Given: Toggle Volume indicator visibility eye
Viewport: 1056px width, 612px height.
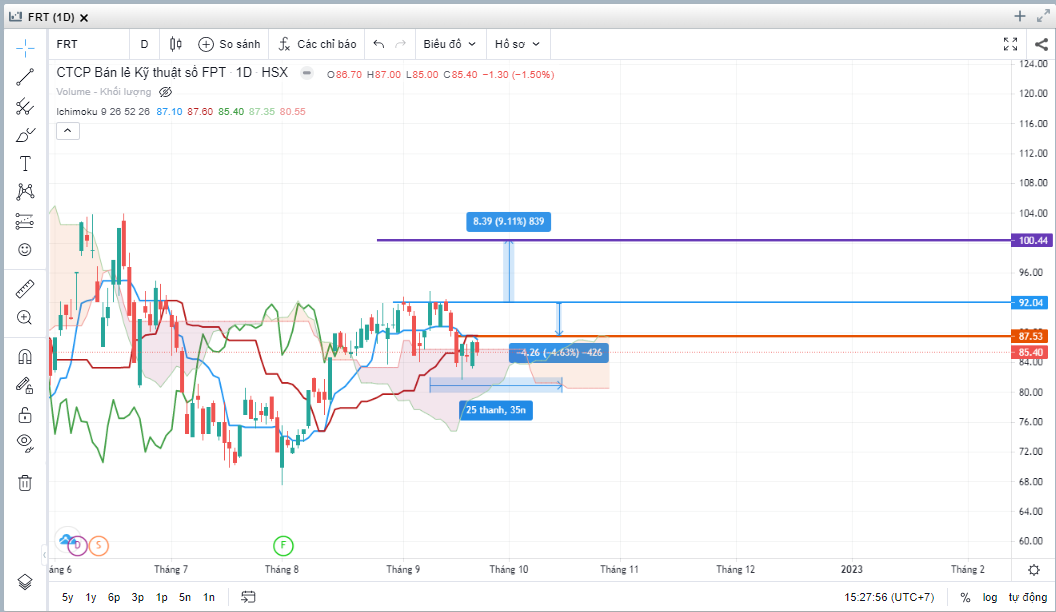Looking at the screenshot, I should (166, 91).
